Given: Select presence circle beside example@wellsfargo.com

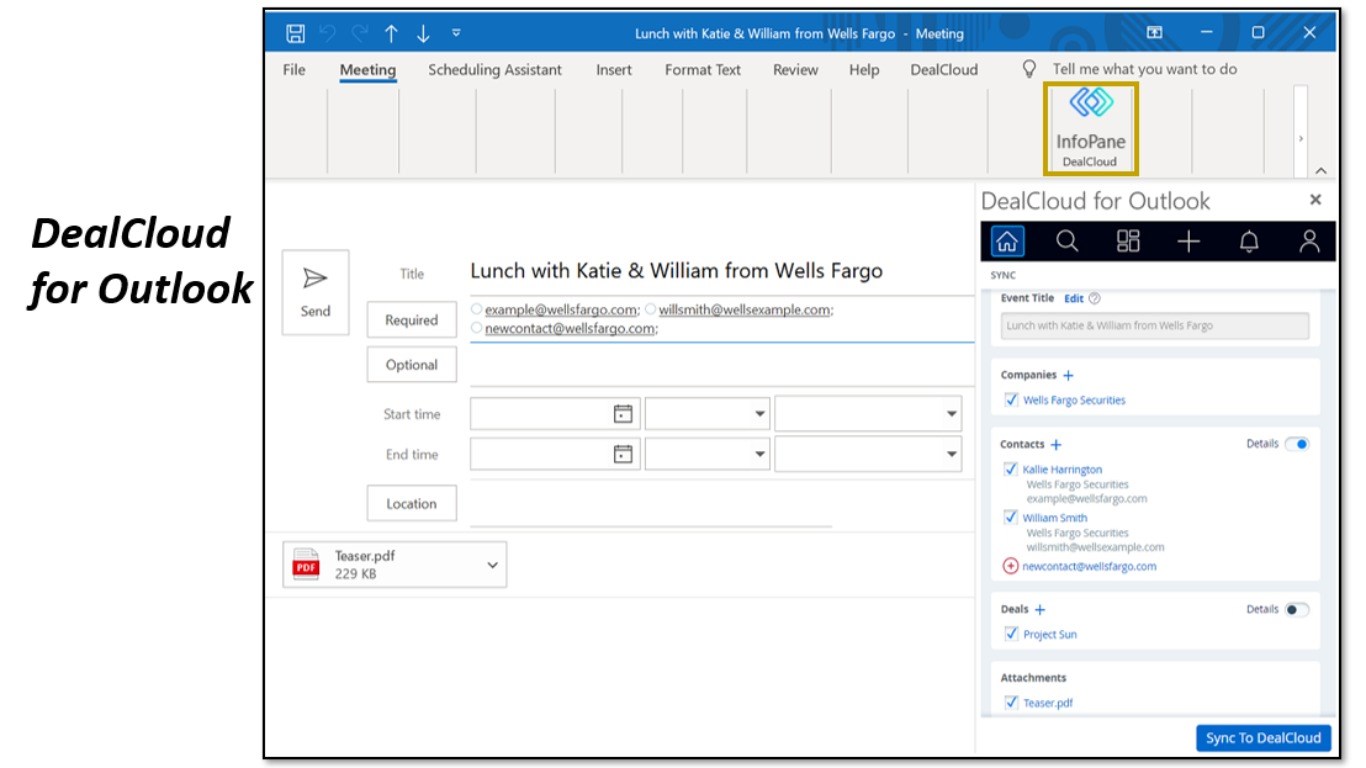Looking at the screenshot, I should [x=477, y=310].
